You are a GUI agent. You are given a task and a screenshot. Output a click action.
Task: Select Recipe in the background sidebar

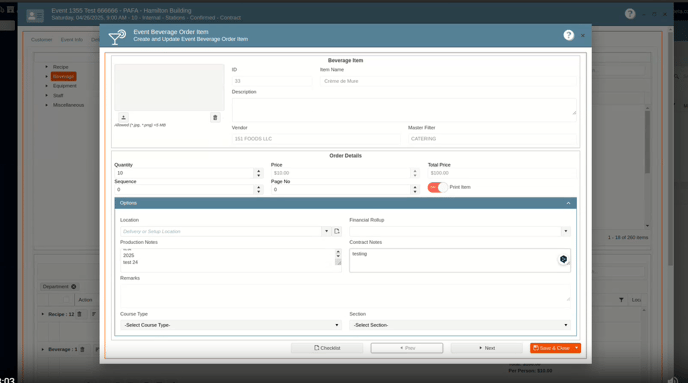[61, 67]
